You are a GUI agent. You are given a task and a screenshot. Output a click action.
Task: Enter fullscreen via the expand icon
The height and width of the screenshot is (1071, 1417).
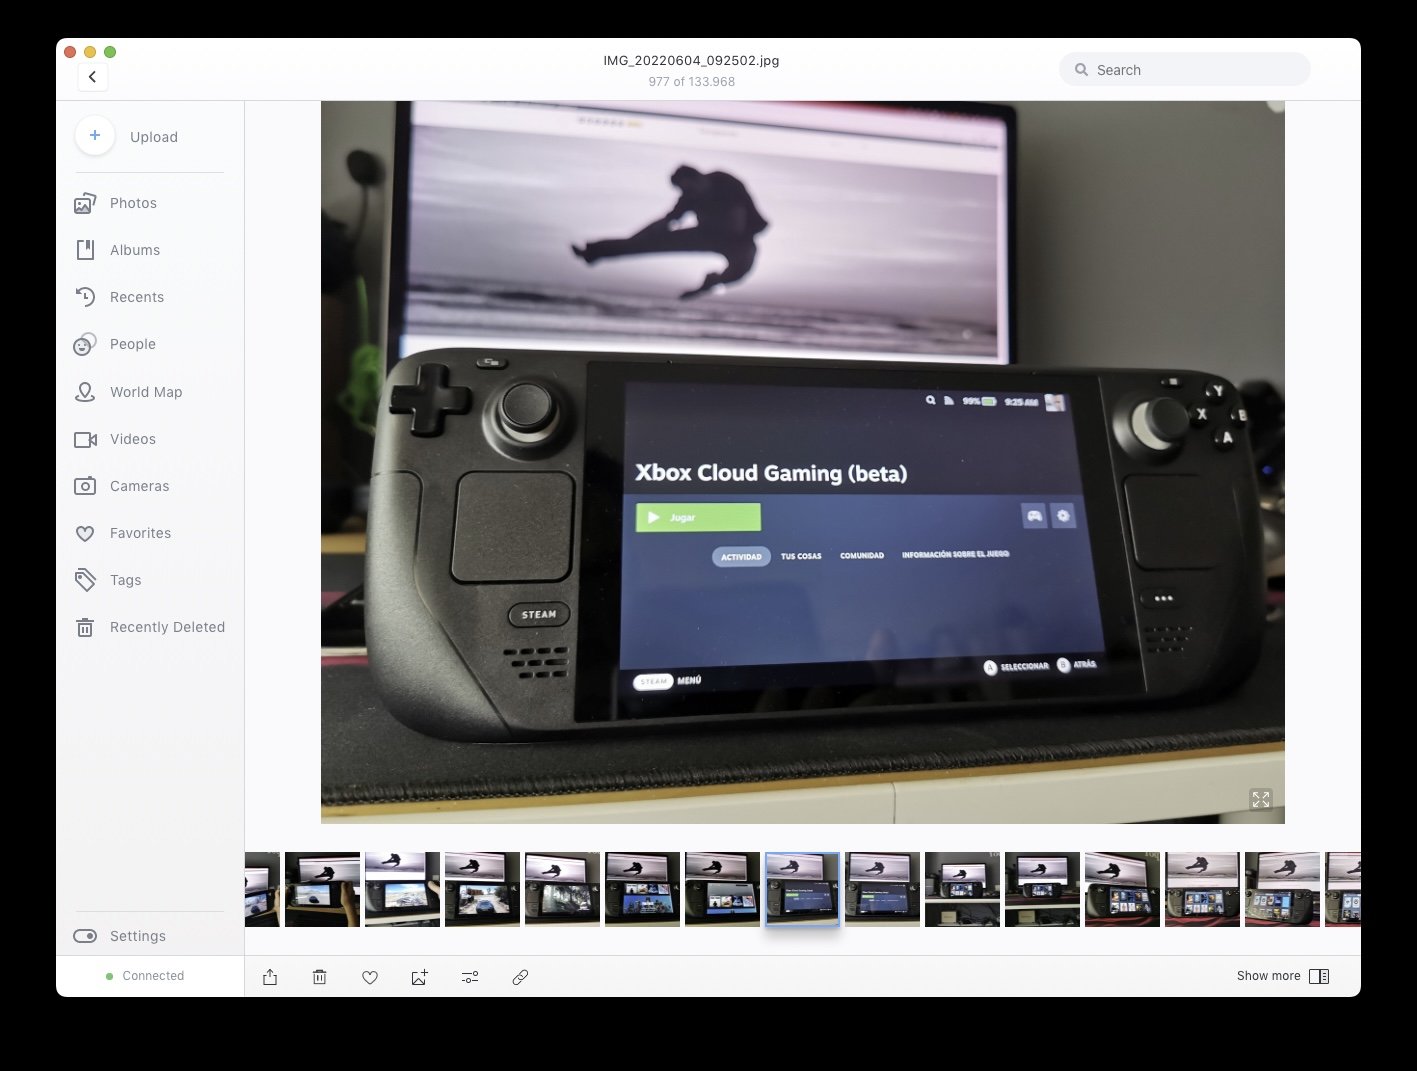(x=1260, y=799)
